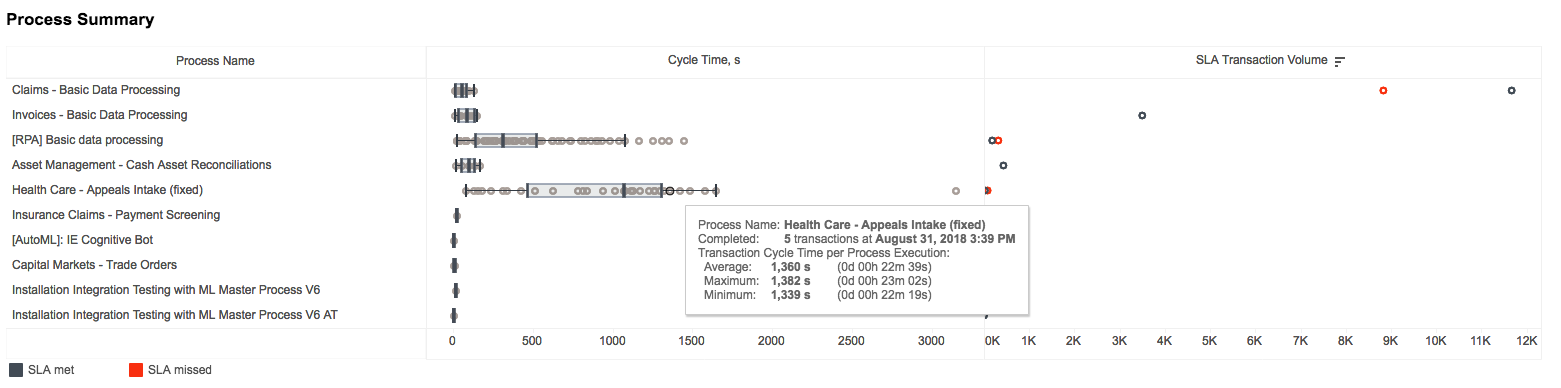The height and width of the screenshot is (388, 1561).
Task: Select the [AutoML]: IE Cognitive Bot process
Action: pyautogui.click(x=82, y=240)
